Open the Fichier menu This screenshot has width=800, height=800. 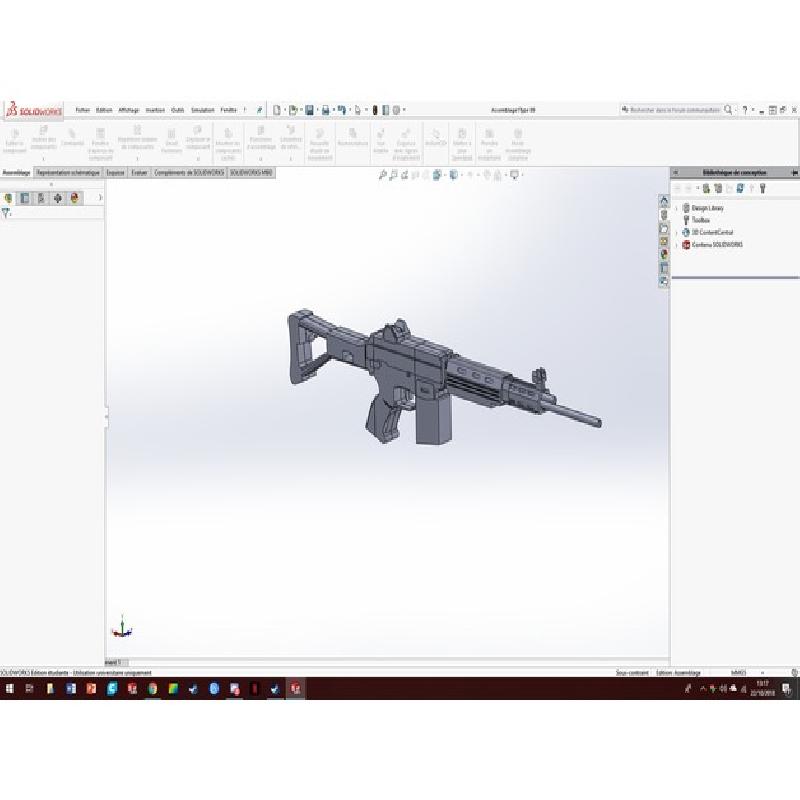coord(83,110)
